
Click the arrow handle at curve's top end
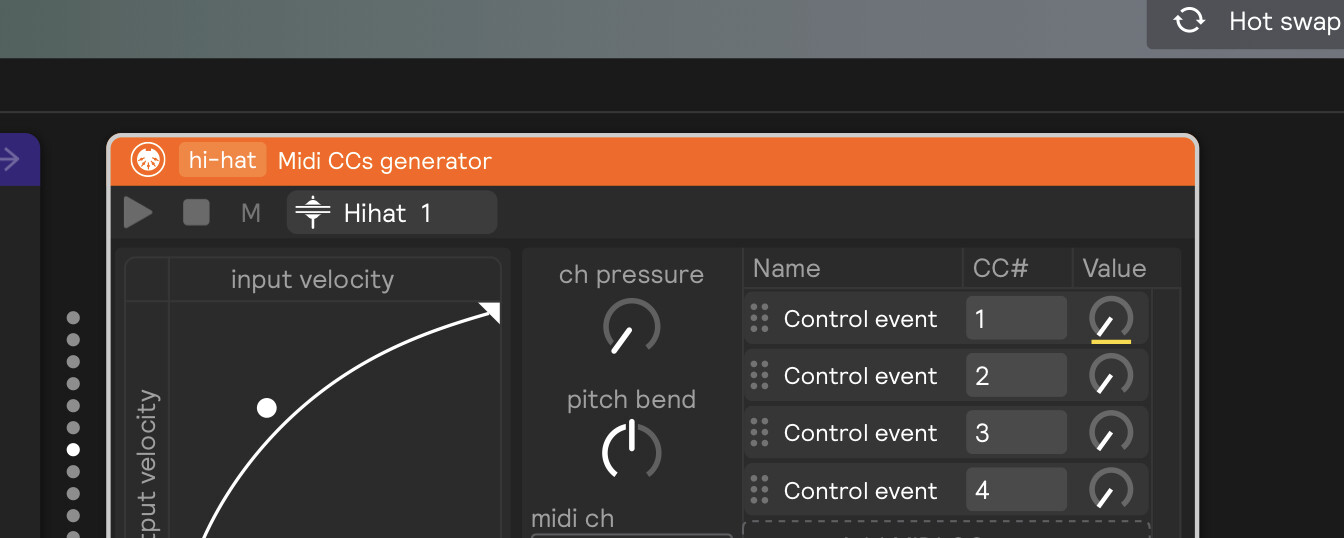point(489,312)
